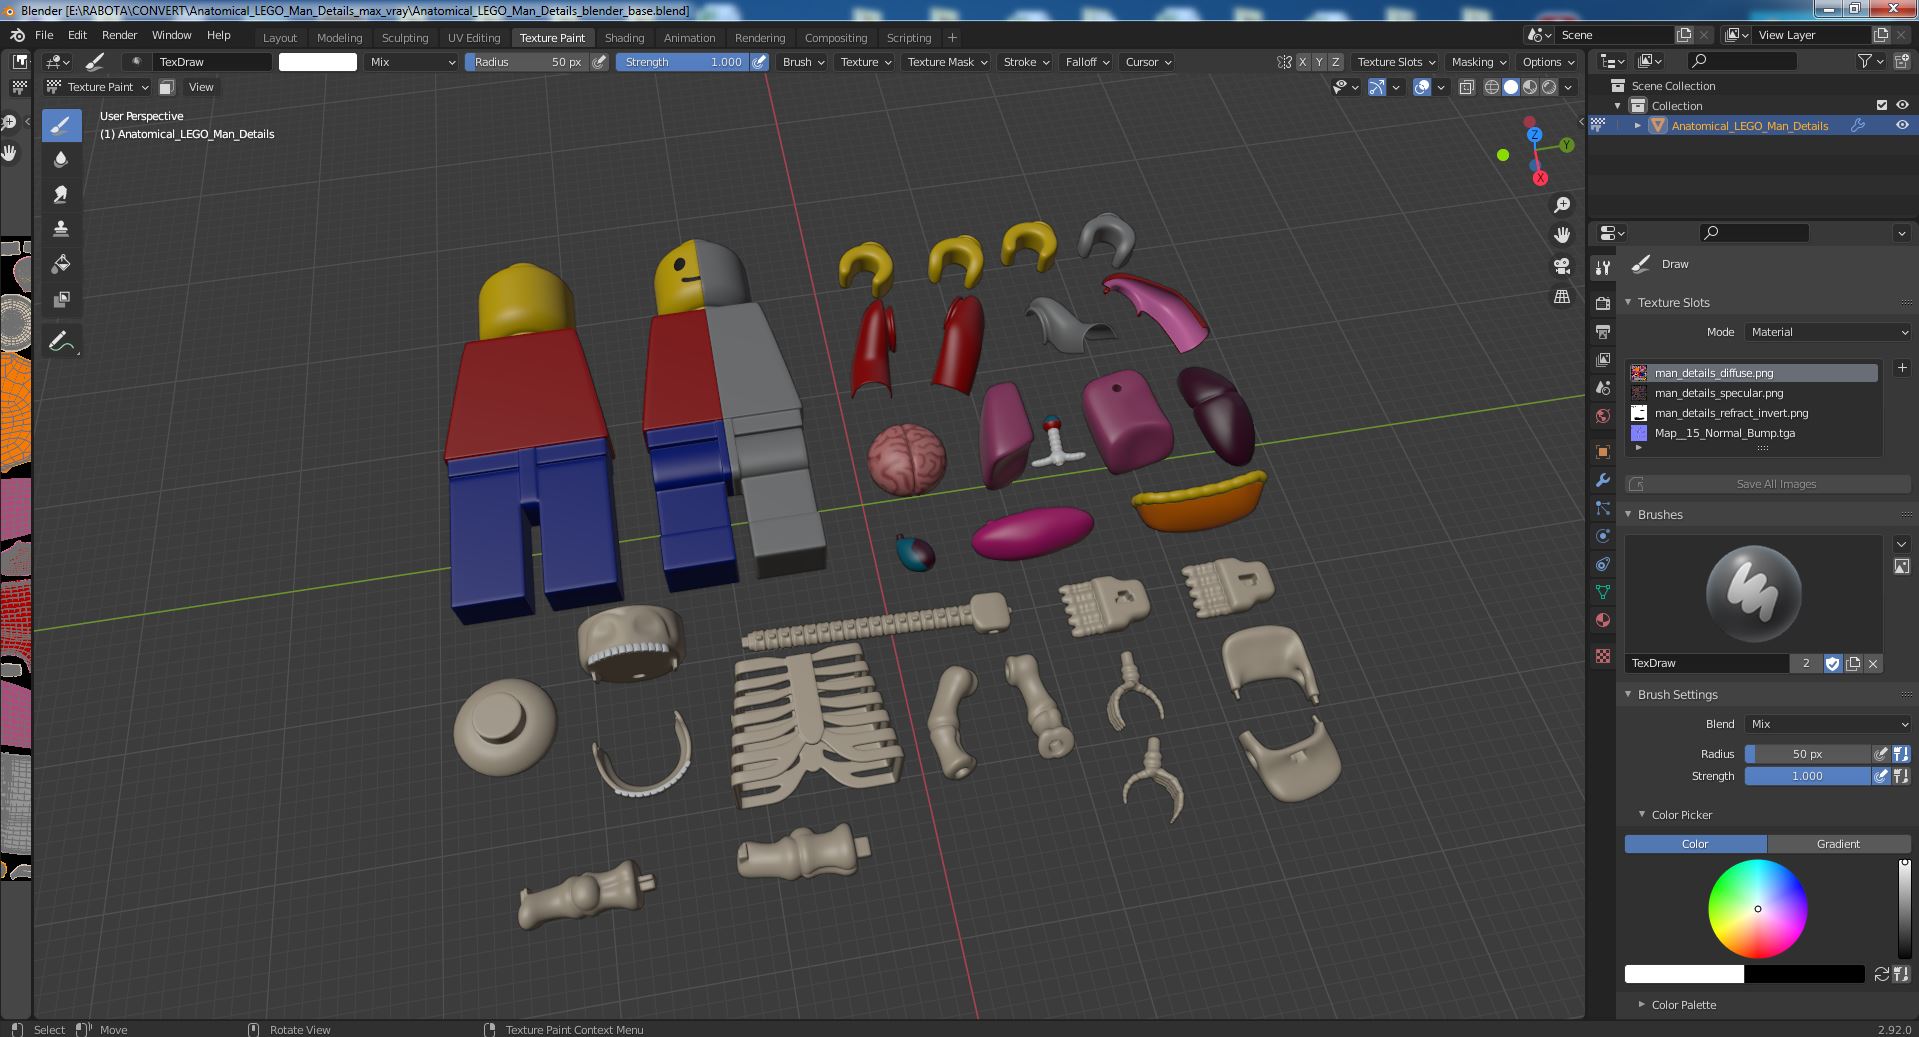Viewport: 1919px width, 1037px height.
Task: Toggle fake user shield for TexDraw
Action: 1832,663
